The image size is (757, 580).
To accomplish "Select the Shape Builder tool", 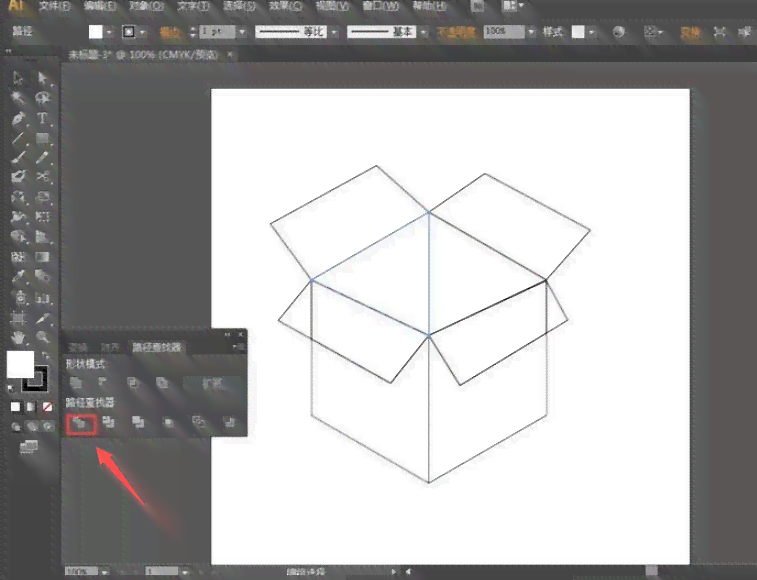I will [x=18, y=237].
